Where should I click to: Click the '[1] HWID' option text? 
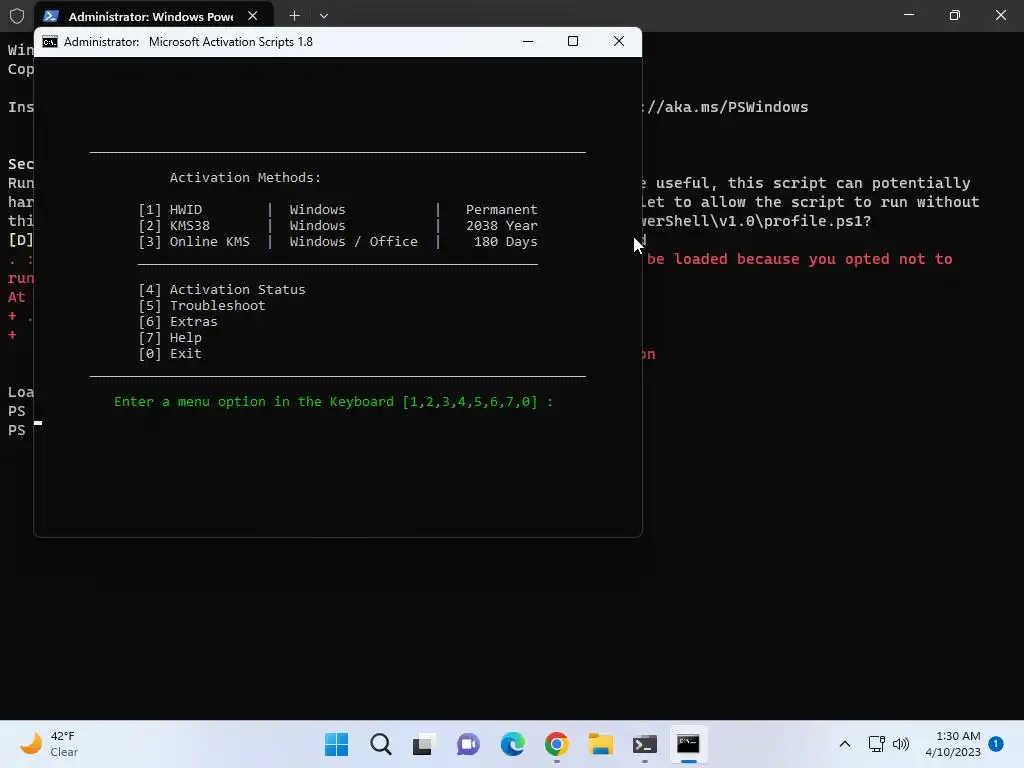[170, 210]
